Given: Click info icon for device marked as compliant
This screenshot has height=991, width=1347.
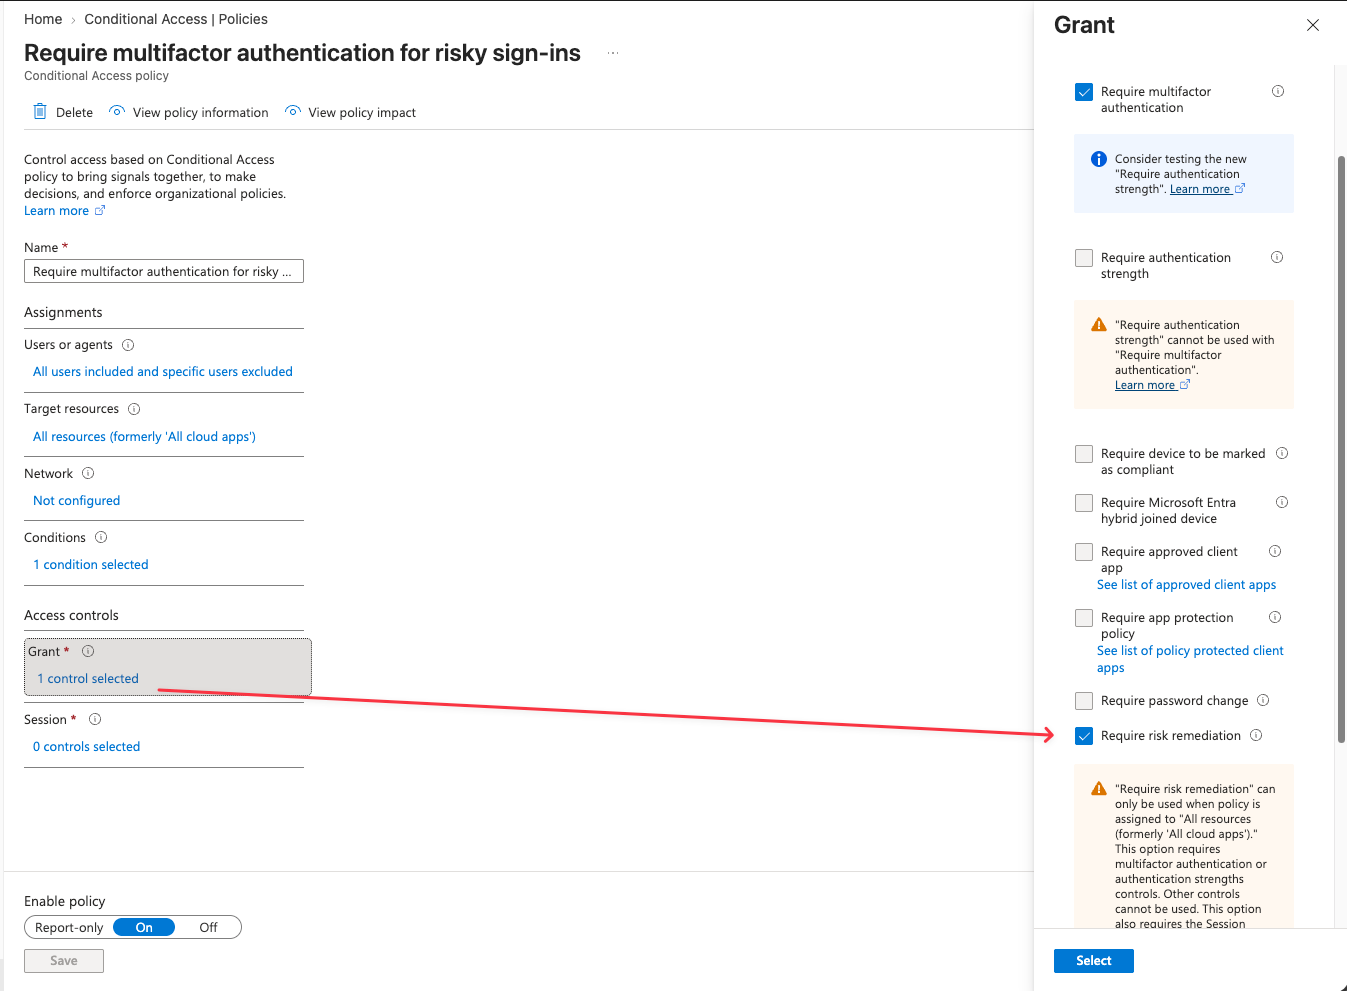Looking at the screenshot, I should (x=1282, y=453).
